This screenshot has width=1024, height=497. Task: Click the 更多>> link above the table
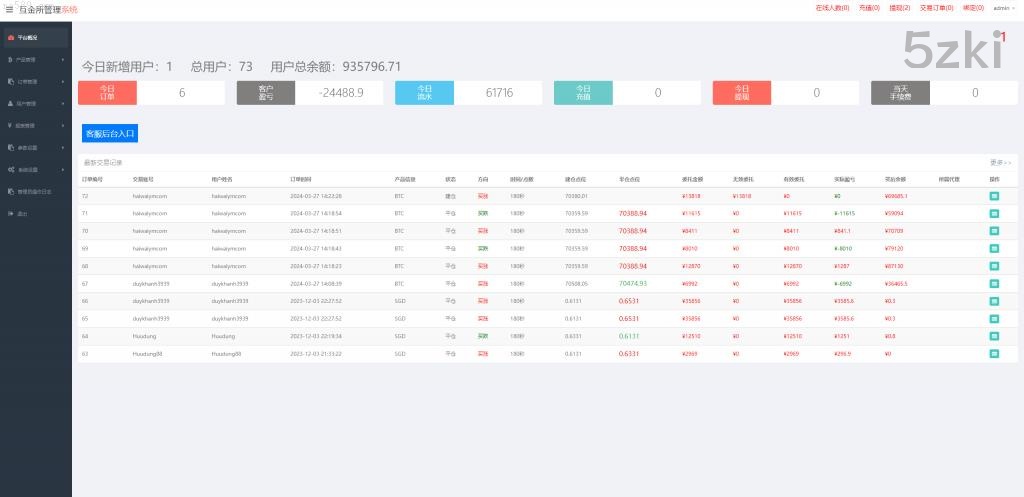pos(1000,162)
